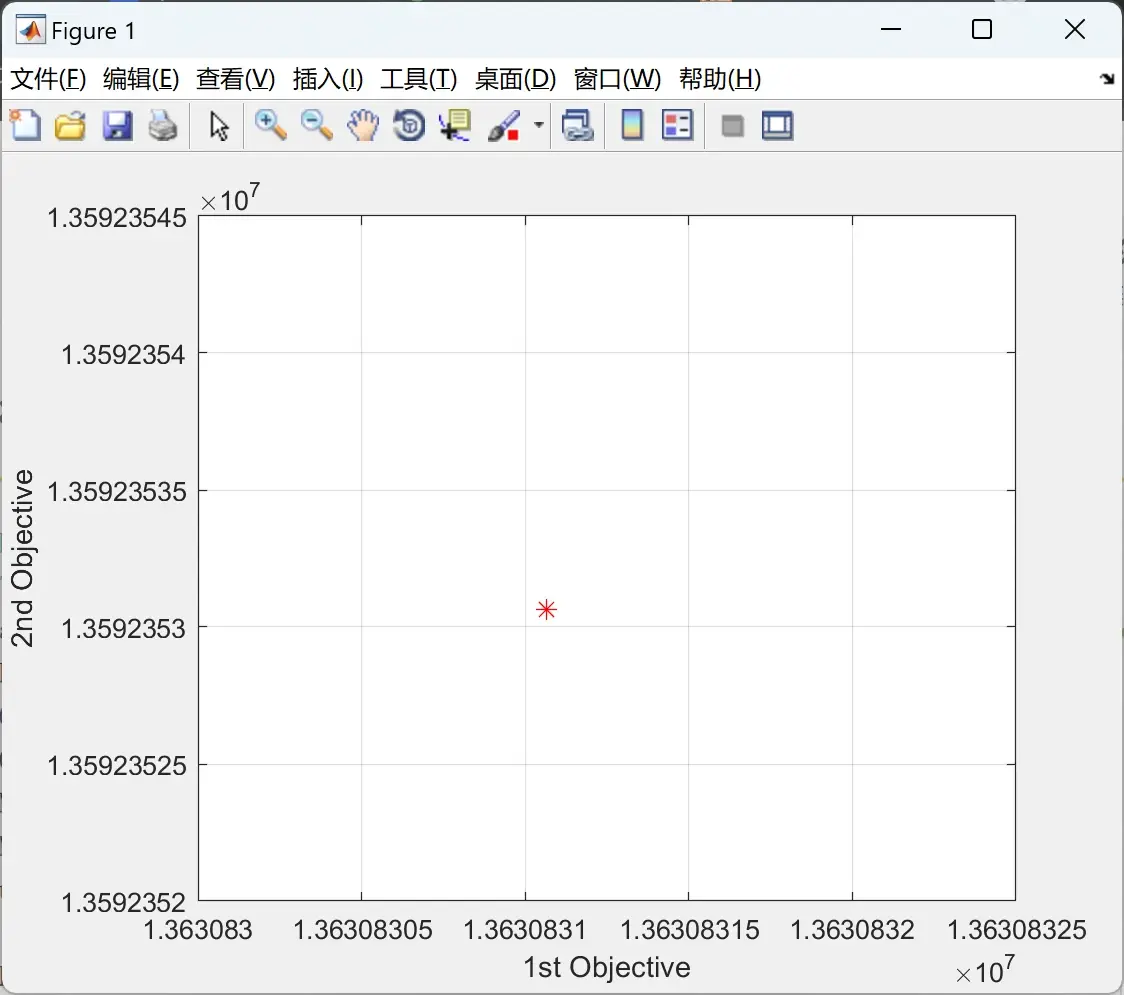Open the 文件(F) menu

click(48, 79)
